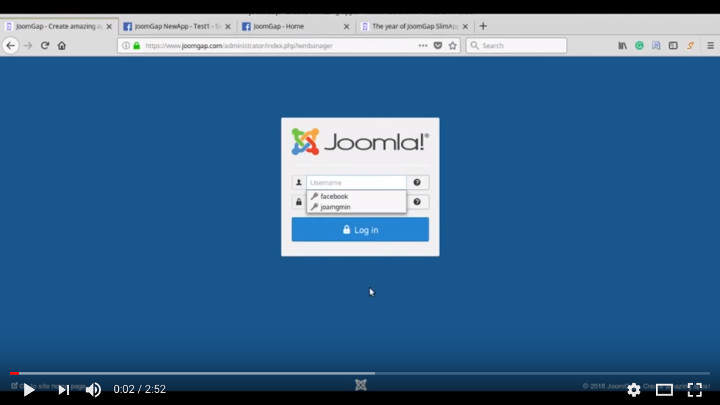The height and width of the screenshot is (405, 720).
Task: Click the padlock icon beside password field
Action: [299, 202]
